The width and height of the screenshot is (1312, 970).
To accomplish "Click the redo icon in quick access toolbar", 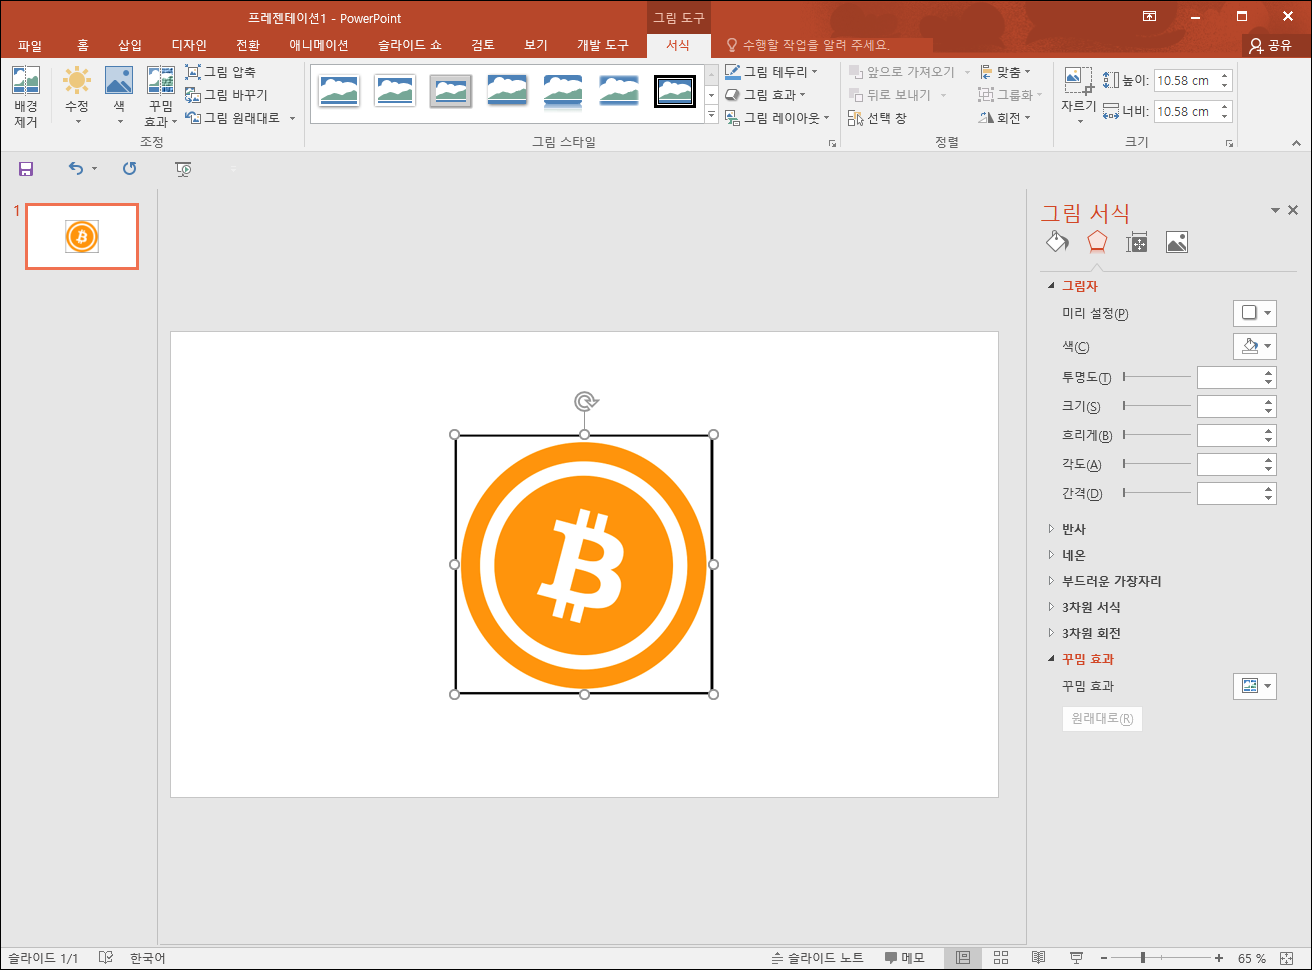I will point(129,169).
